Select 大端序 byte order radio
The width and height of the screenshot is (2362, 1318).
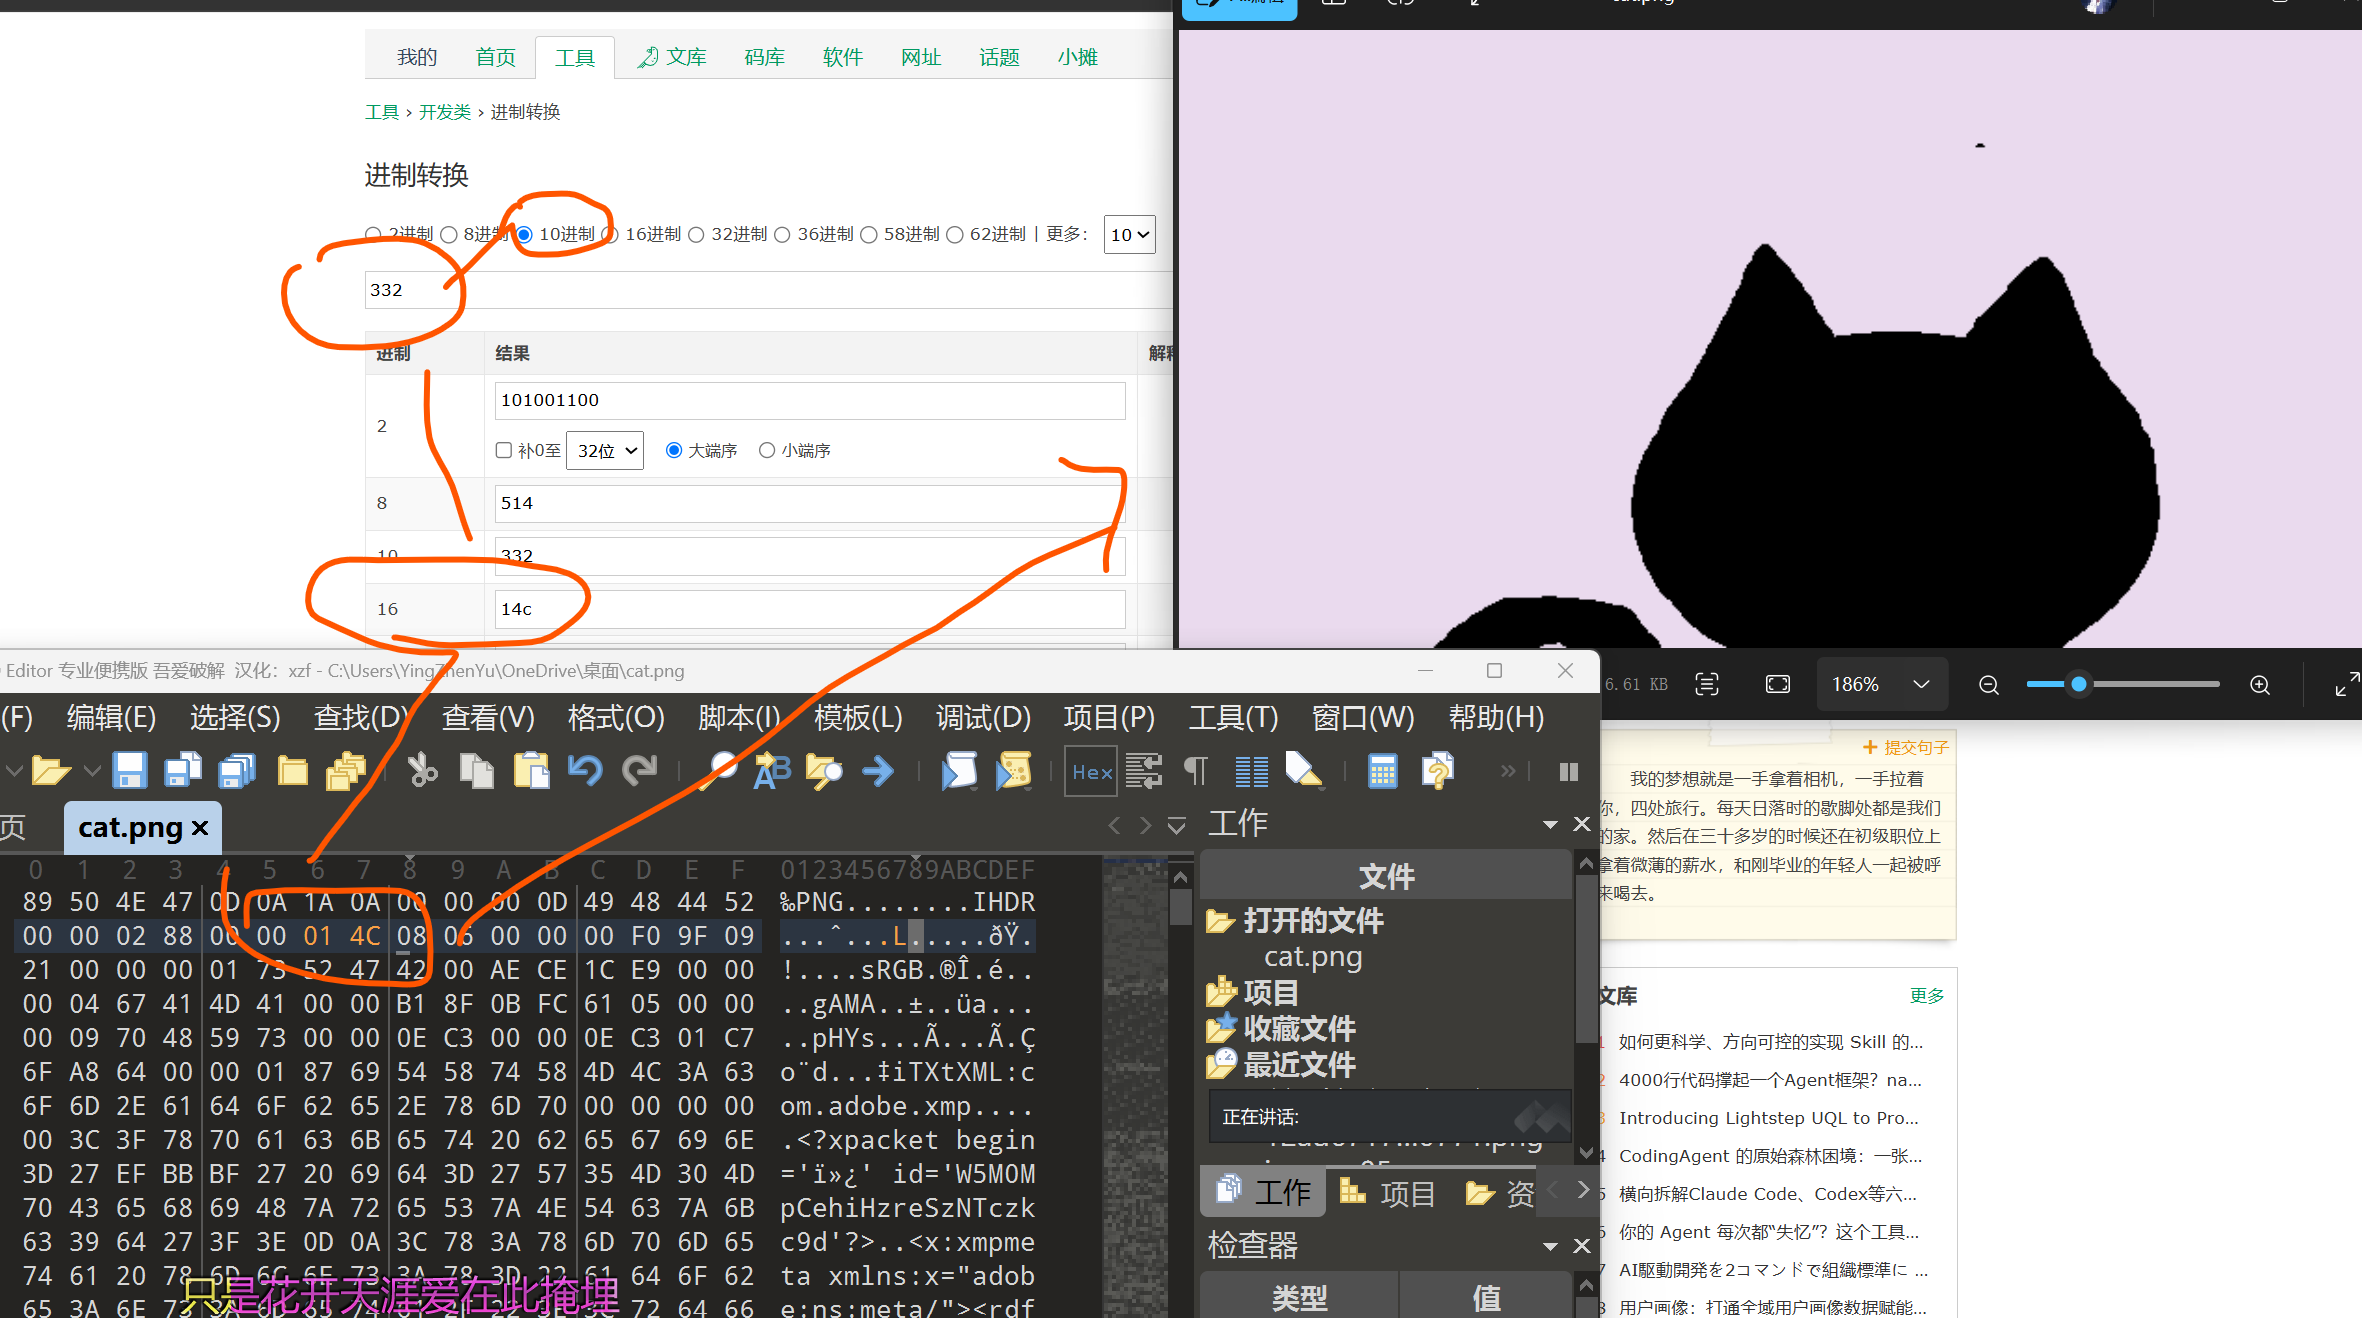[x=674, y=450]
